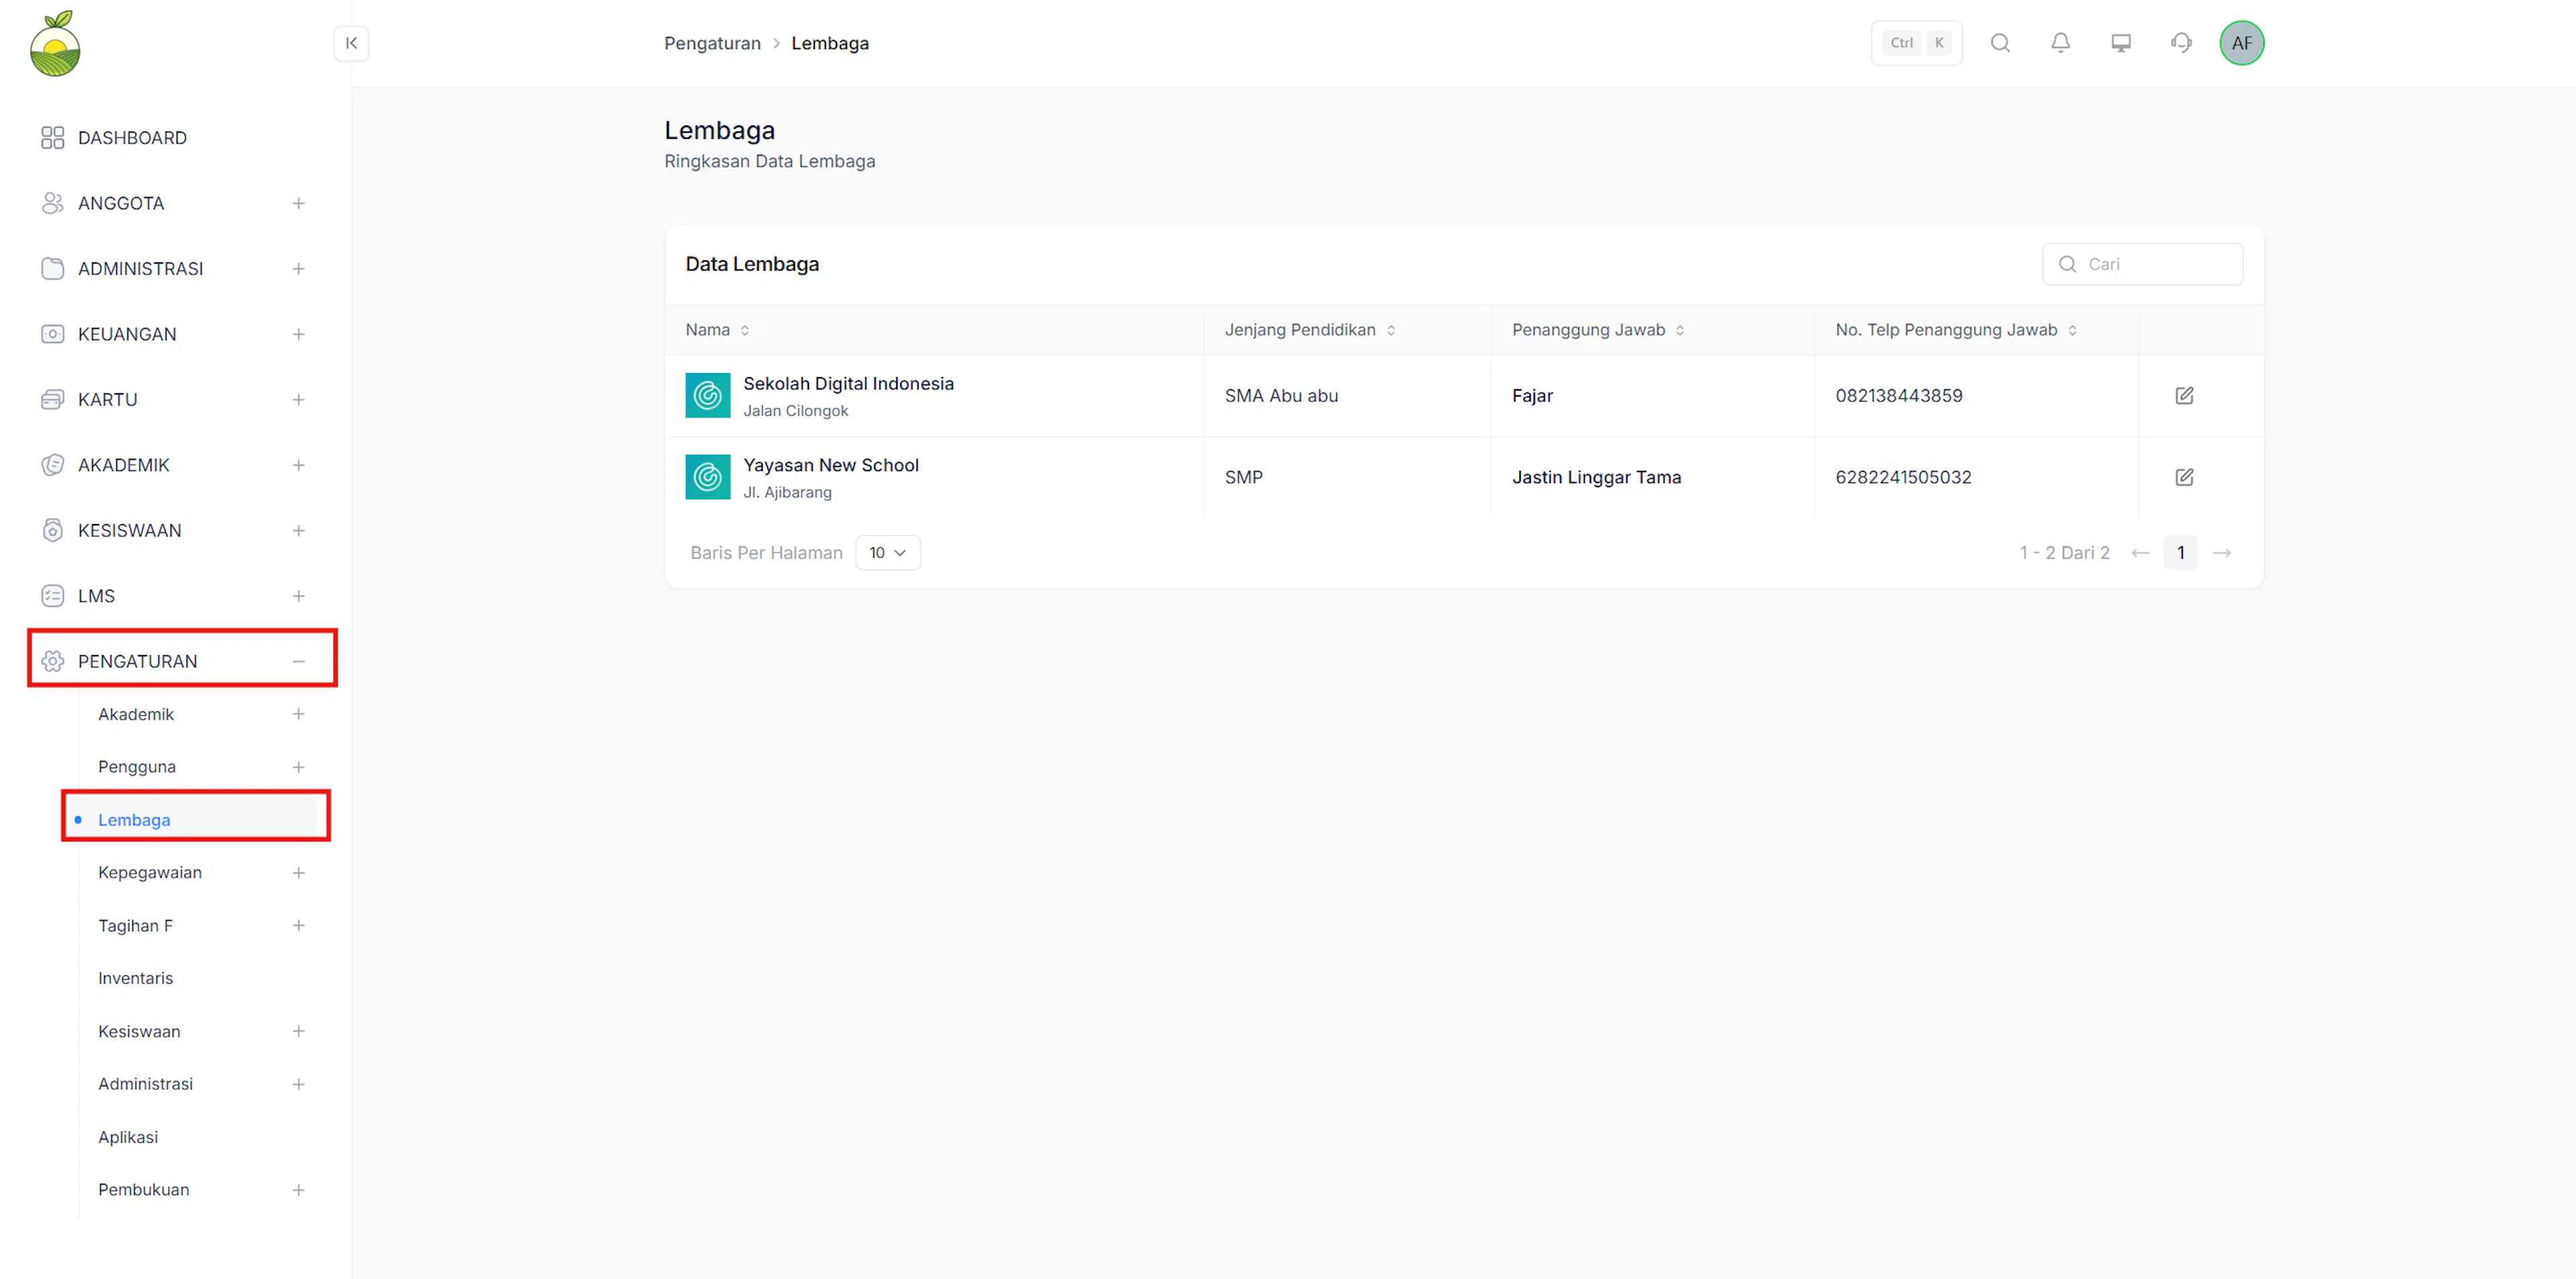Expand the Kepegawaian submenu plus

[x=298, y=873]
